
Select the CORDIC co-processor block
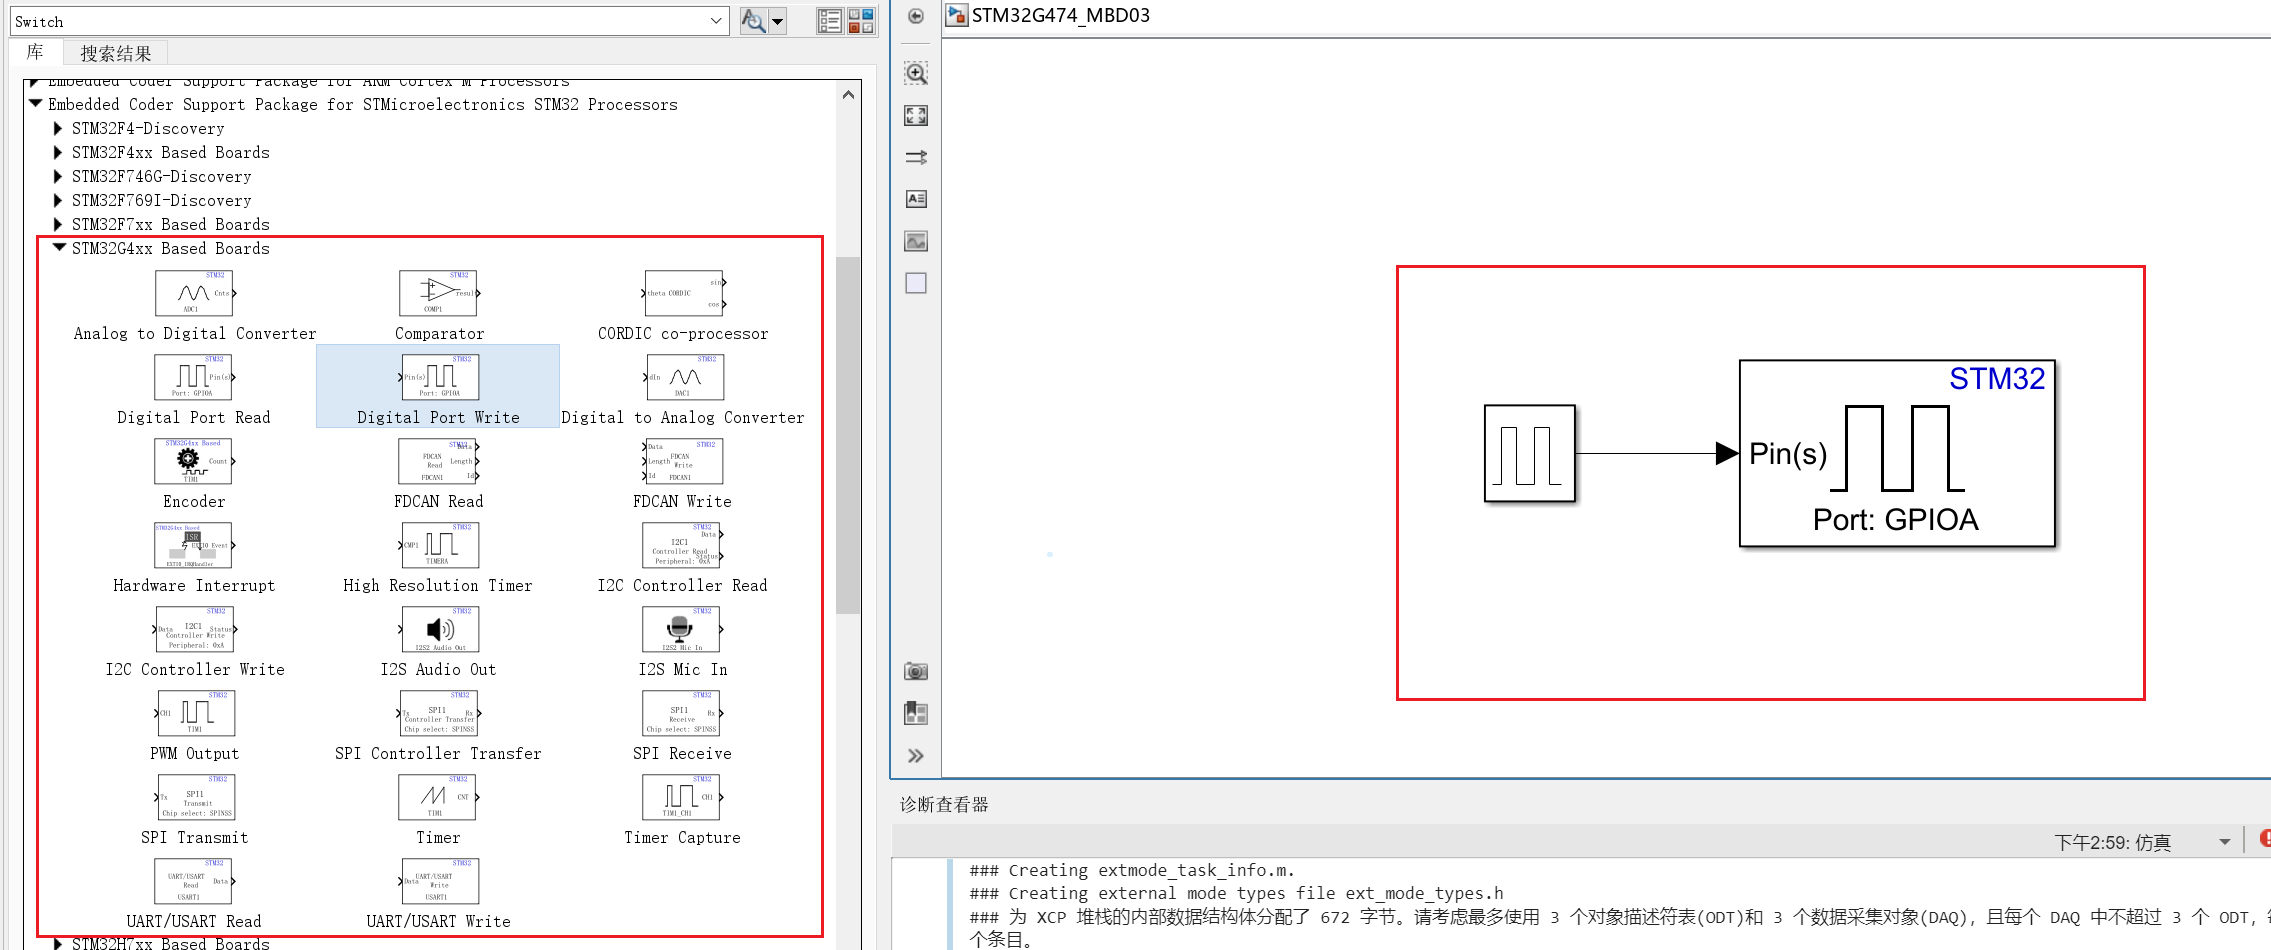point(684,293)
